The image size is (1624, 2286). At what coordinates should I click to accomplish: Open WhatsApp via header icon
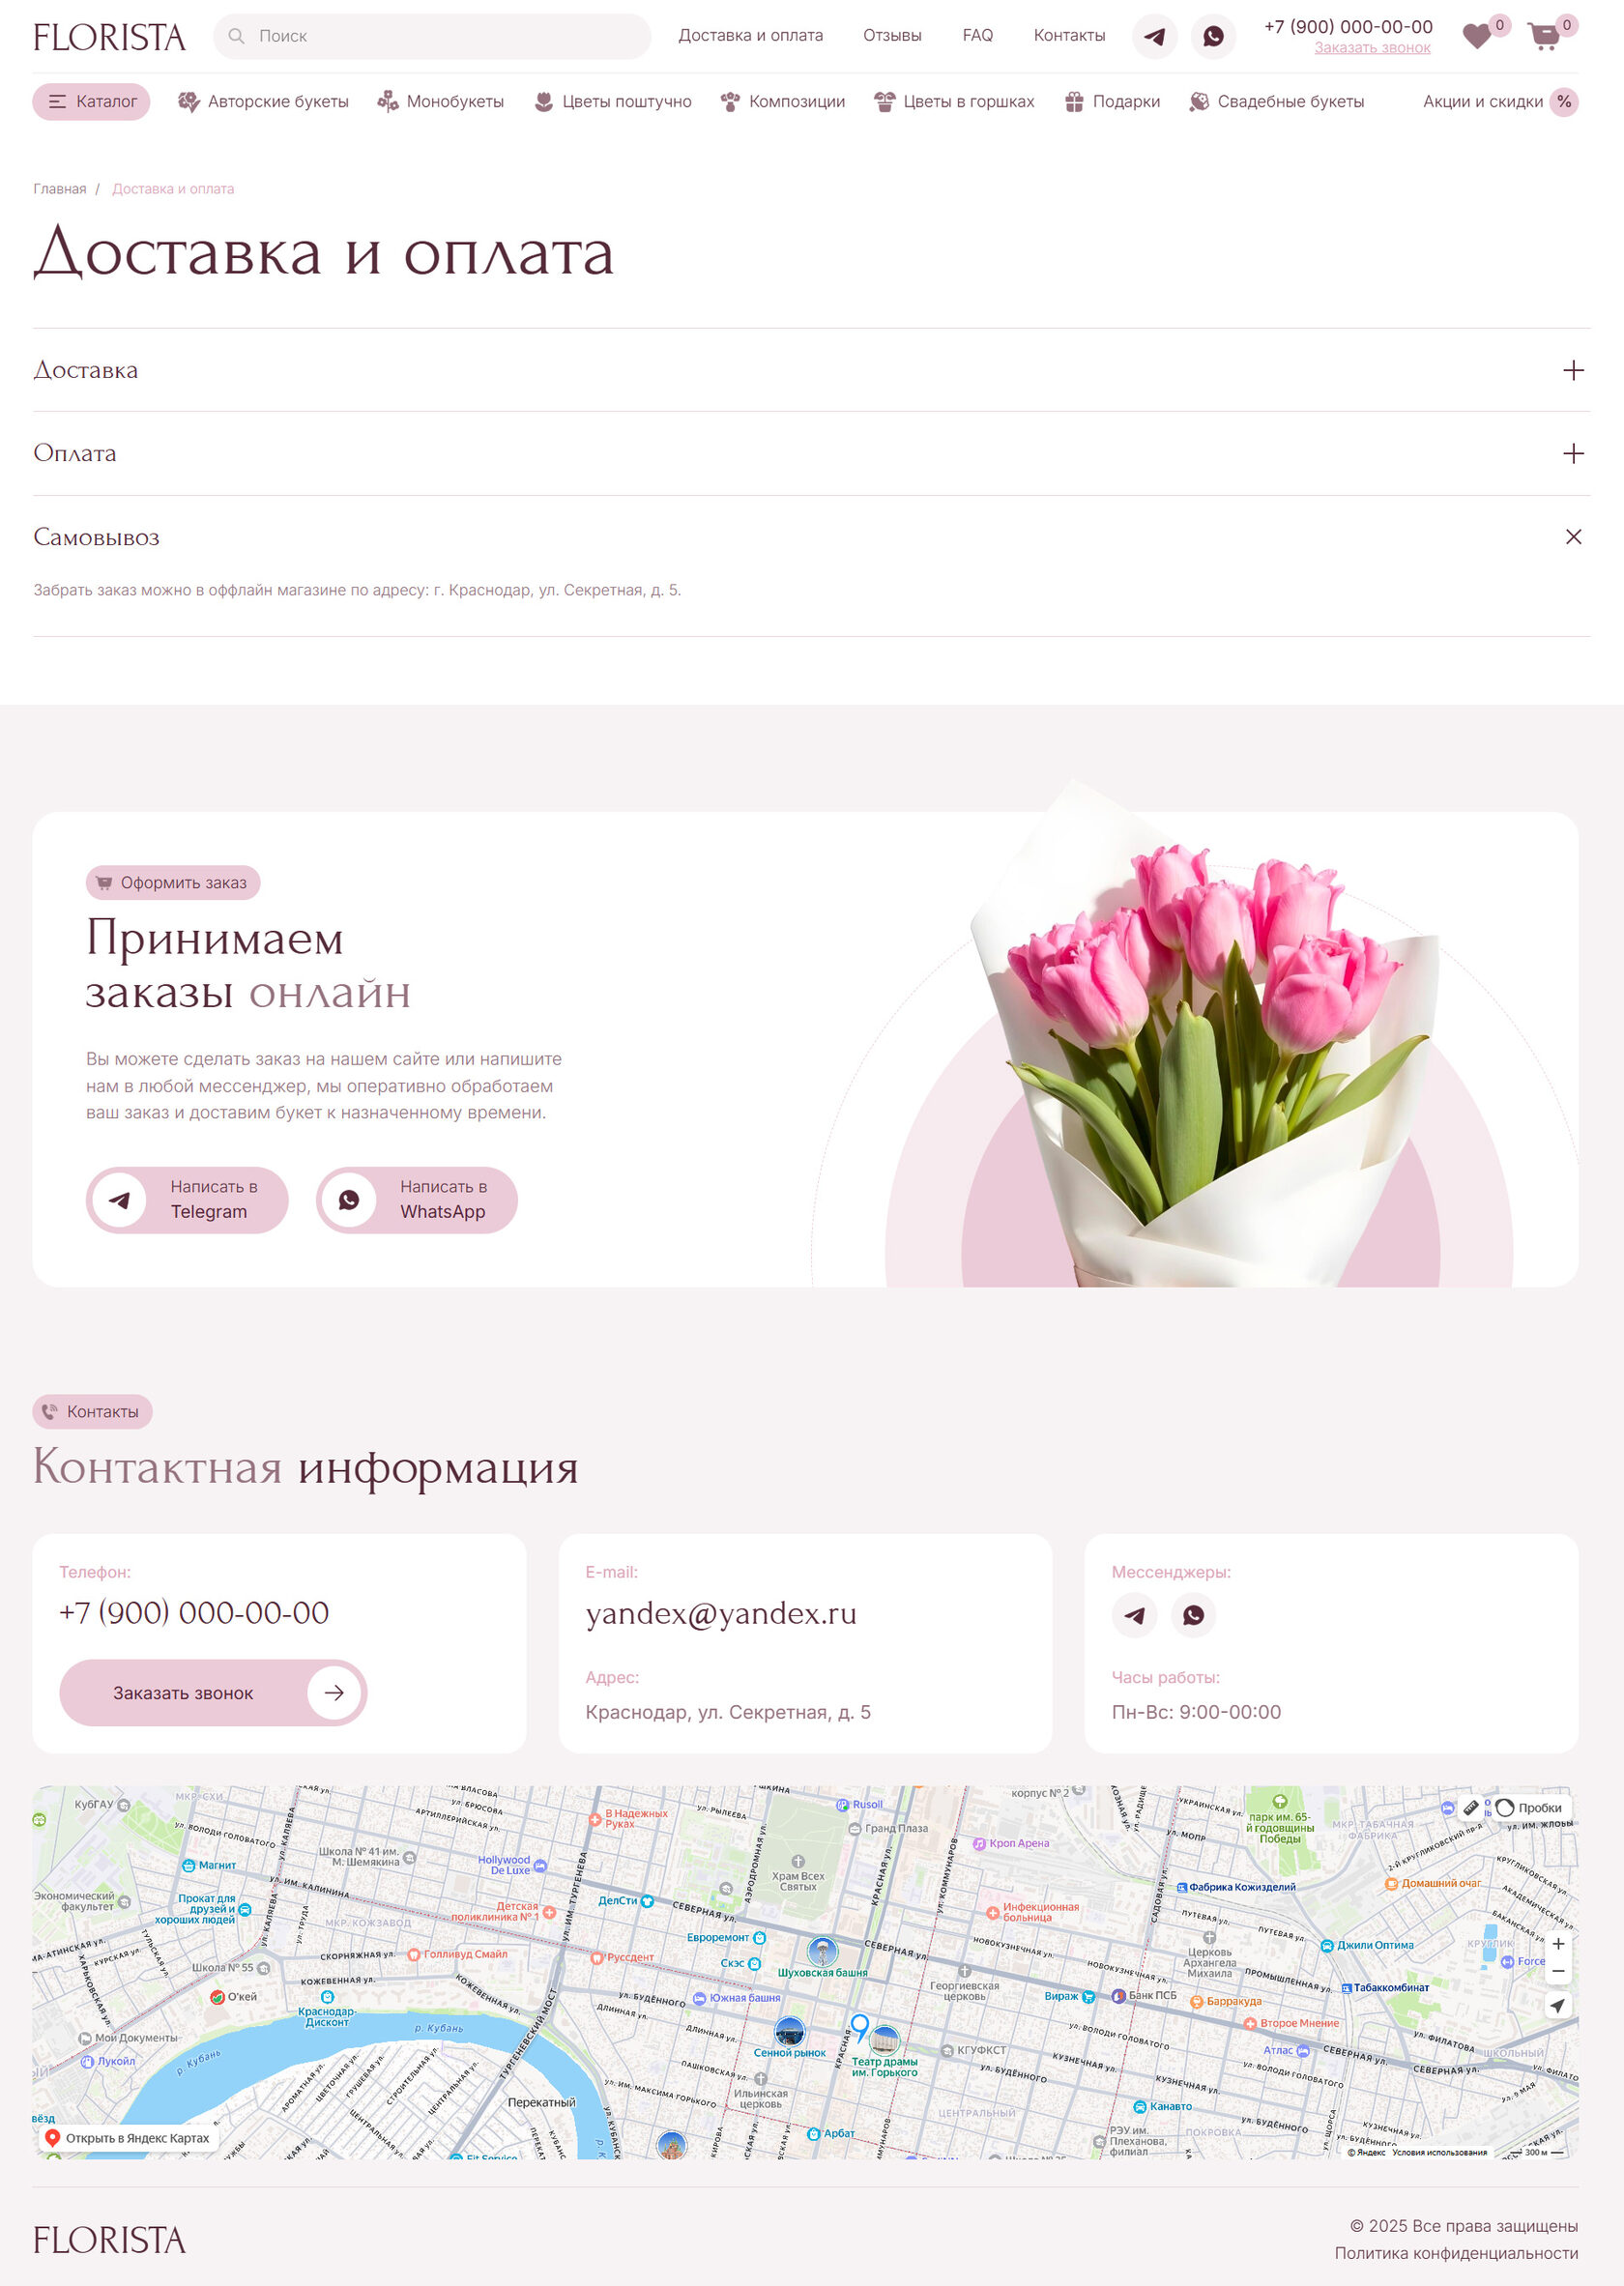tap(1213, 36)
